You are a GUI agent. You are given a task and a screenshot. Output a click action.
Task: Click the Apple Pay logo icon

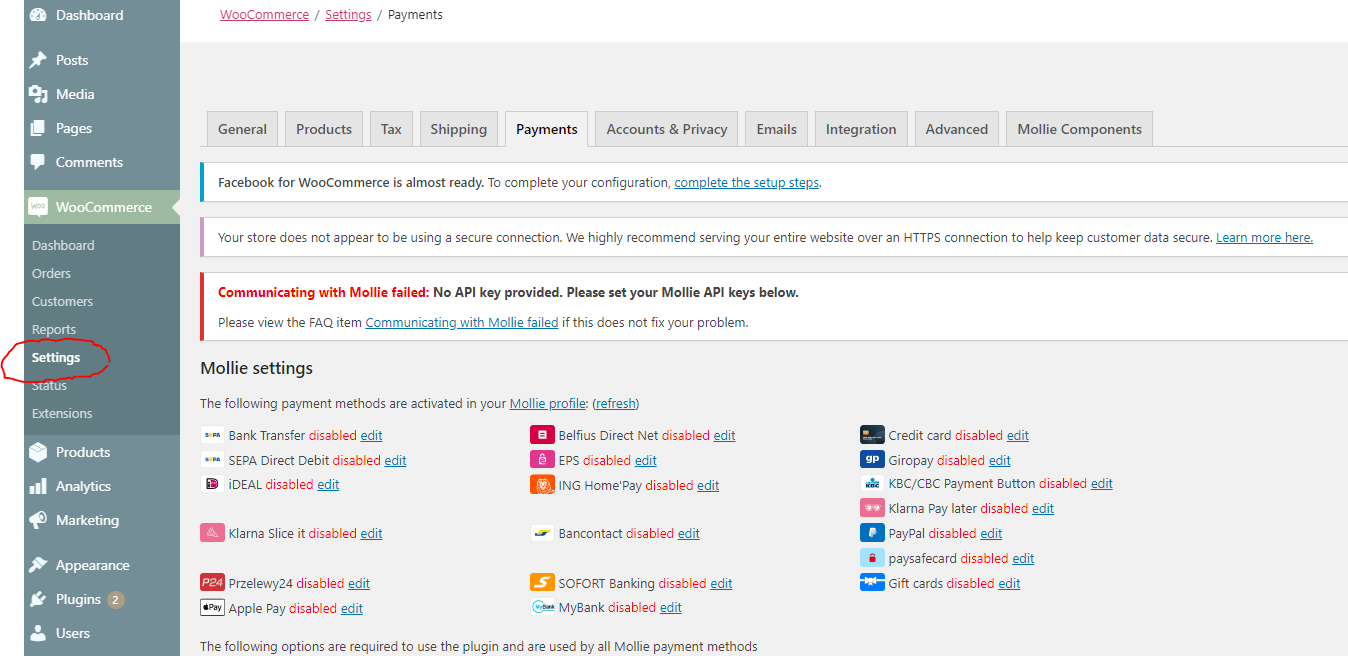point(212,608)
